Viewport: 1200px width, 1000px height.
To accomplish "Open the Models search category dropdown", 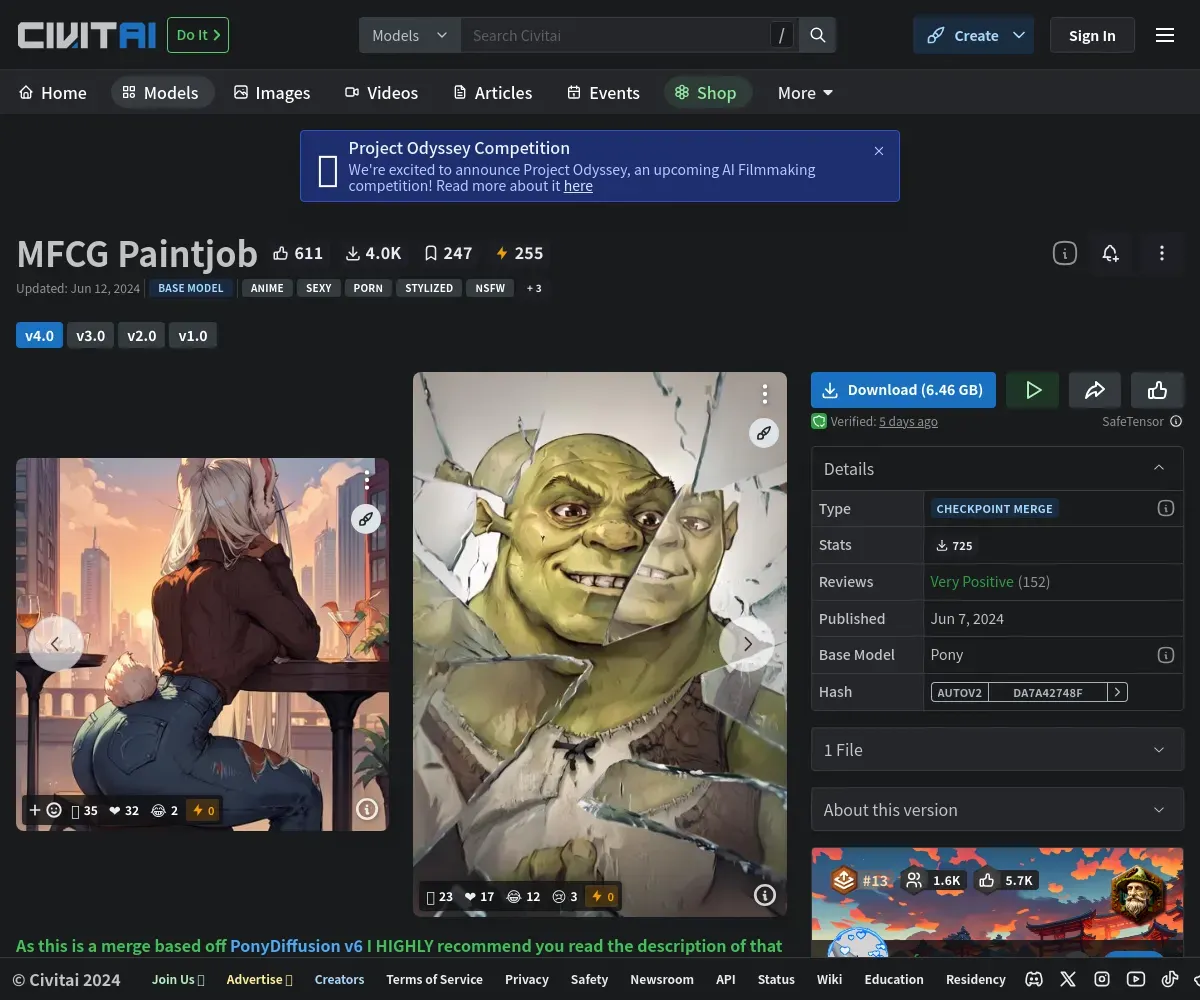I will pyautogui.click(x=410, y=35).
